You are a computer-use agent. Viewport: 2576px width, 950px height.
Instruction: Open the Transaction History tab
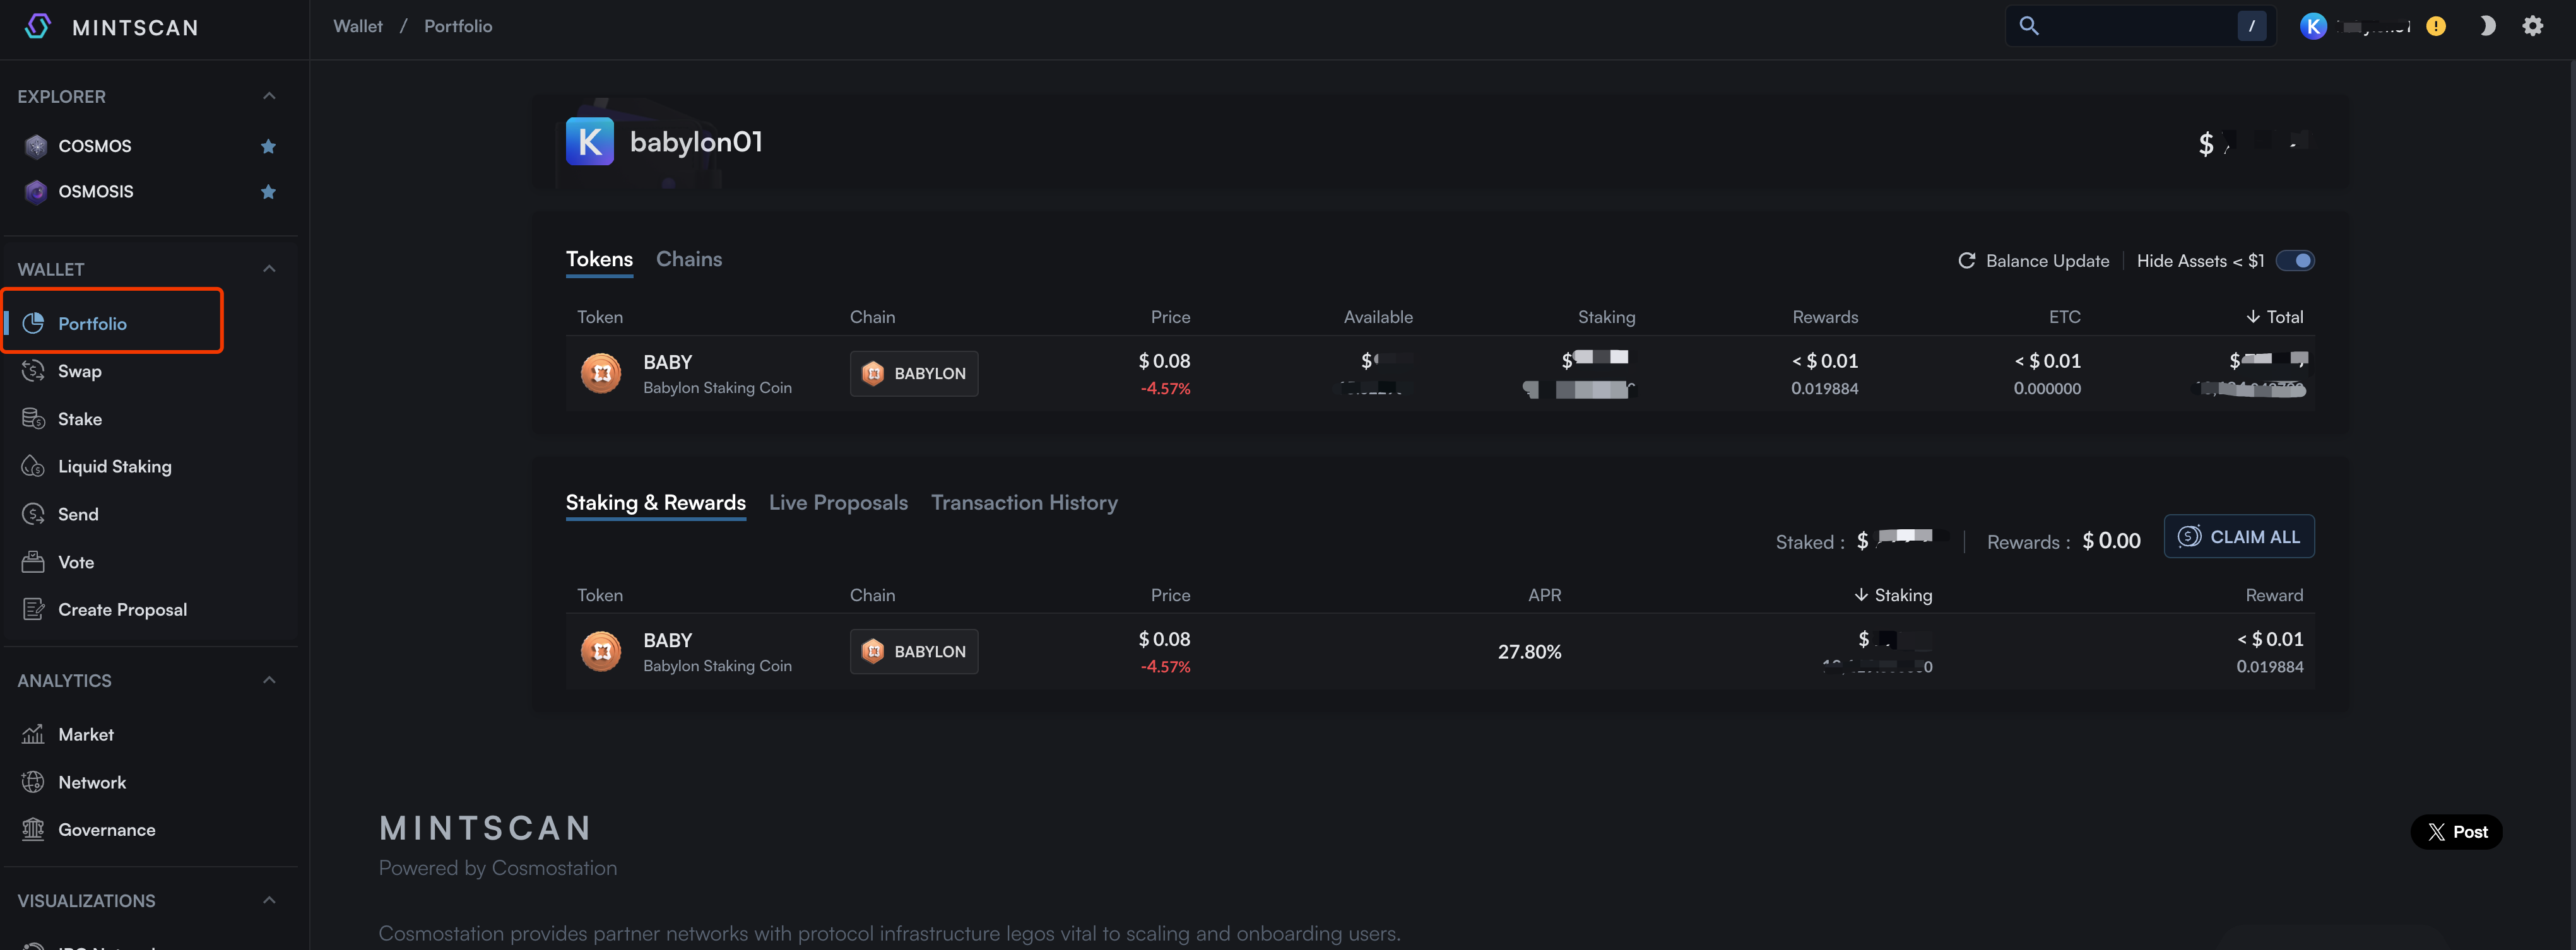(x=1024, y=502)
